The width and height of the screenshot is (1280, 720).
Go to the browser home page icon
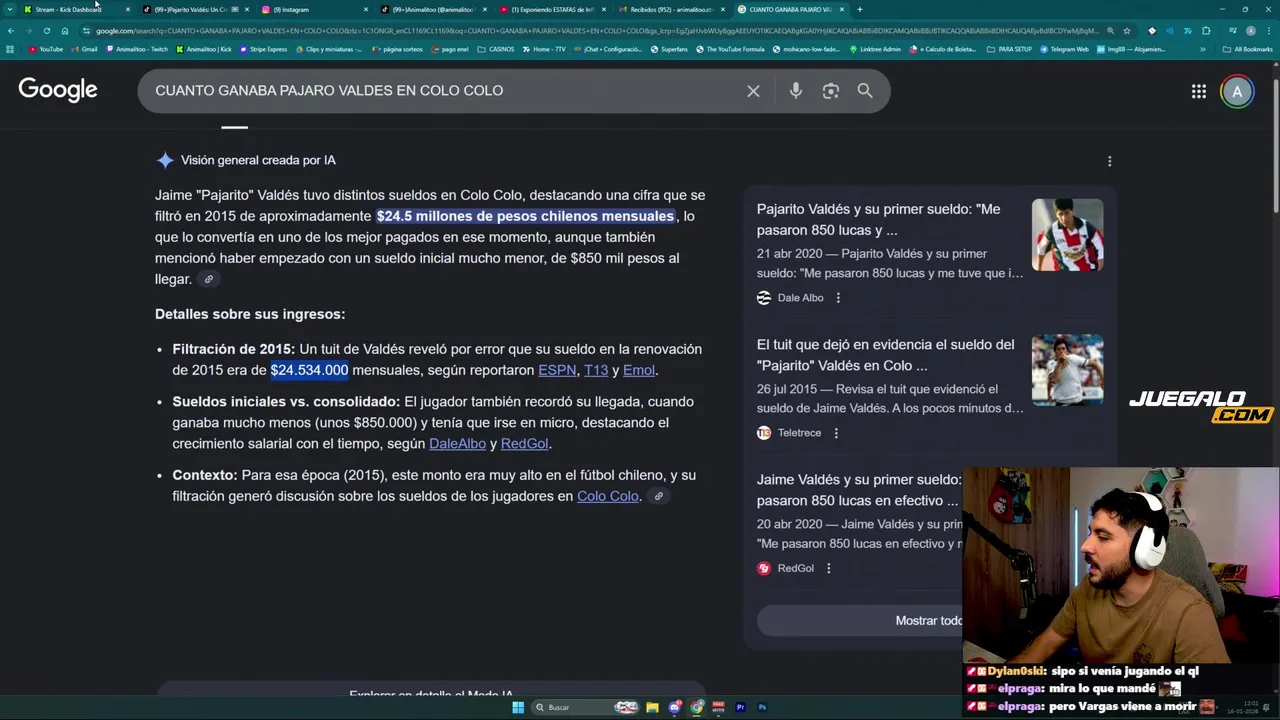tap(65, 31)
